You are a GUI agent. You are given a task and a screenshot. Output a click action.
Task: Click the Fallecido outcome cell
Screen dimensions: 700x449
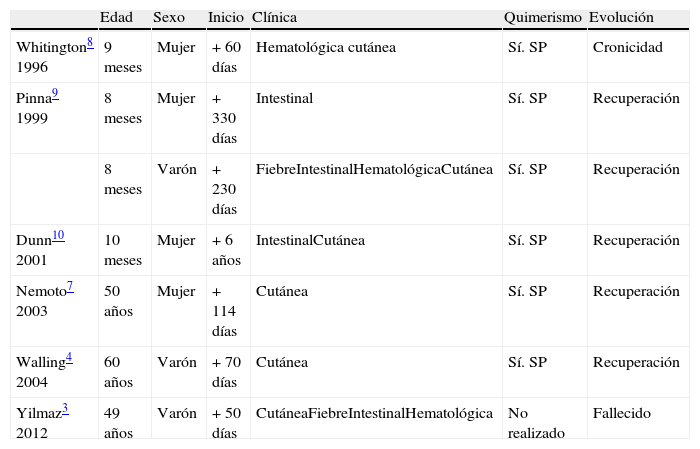point(621,413)
